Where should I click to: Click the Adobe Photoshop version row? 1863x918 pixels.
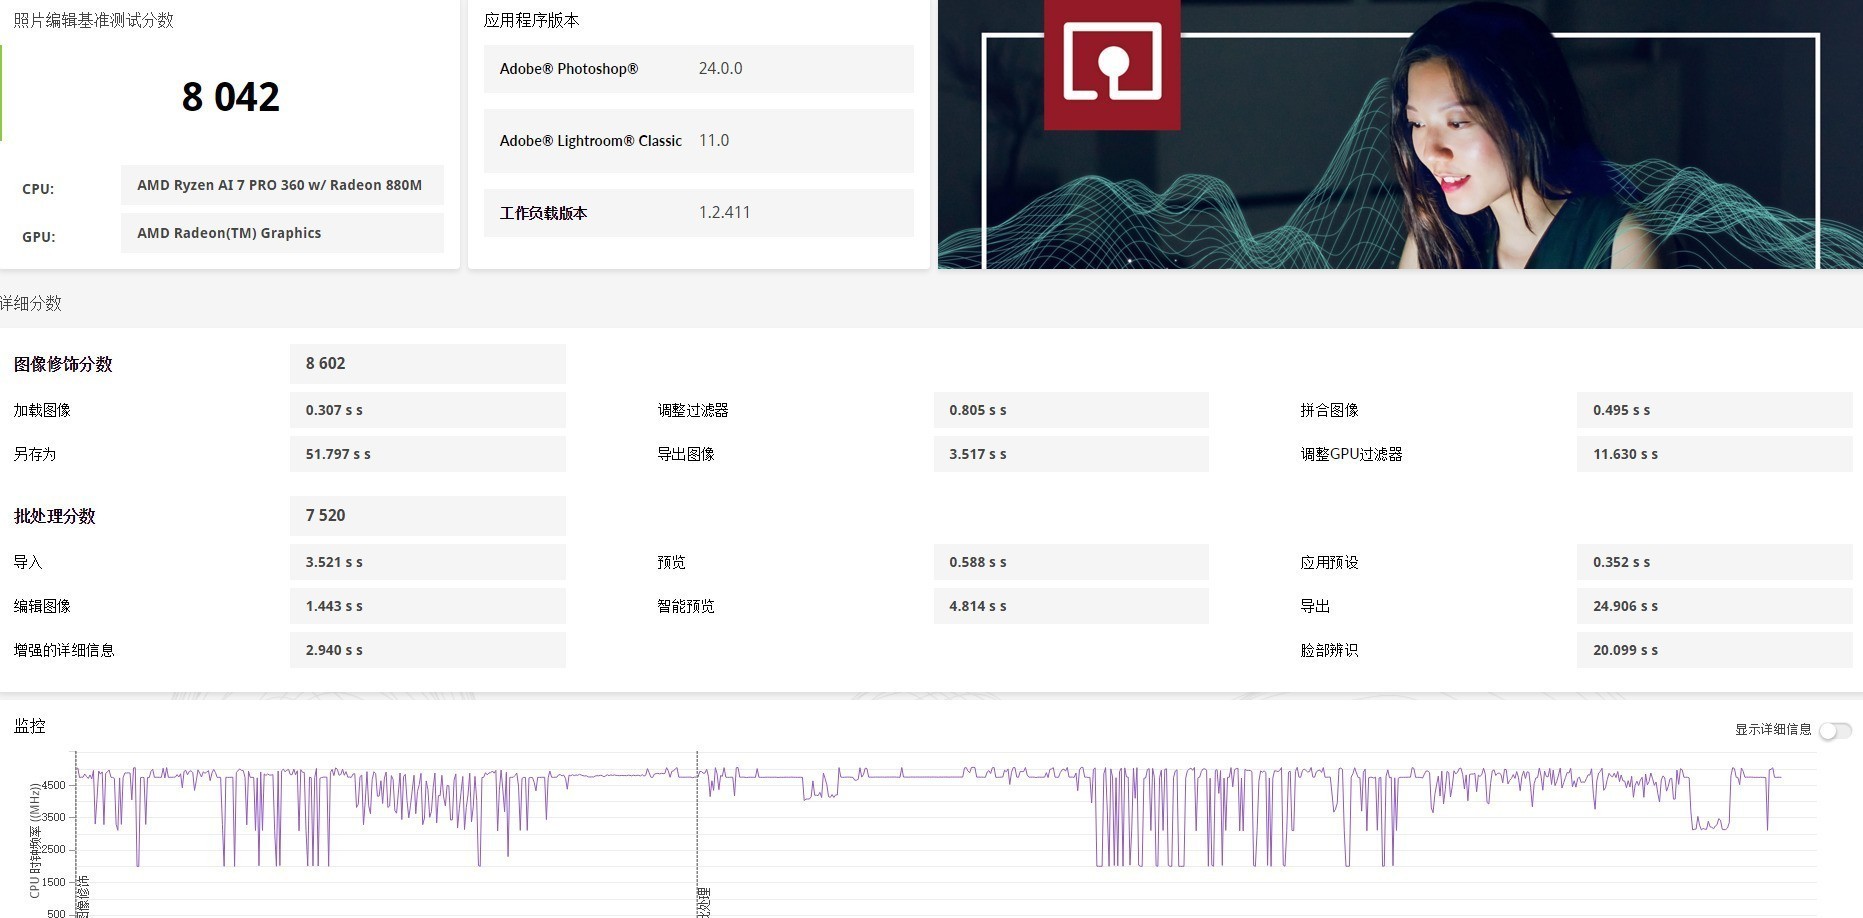point(698,69)
